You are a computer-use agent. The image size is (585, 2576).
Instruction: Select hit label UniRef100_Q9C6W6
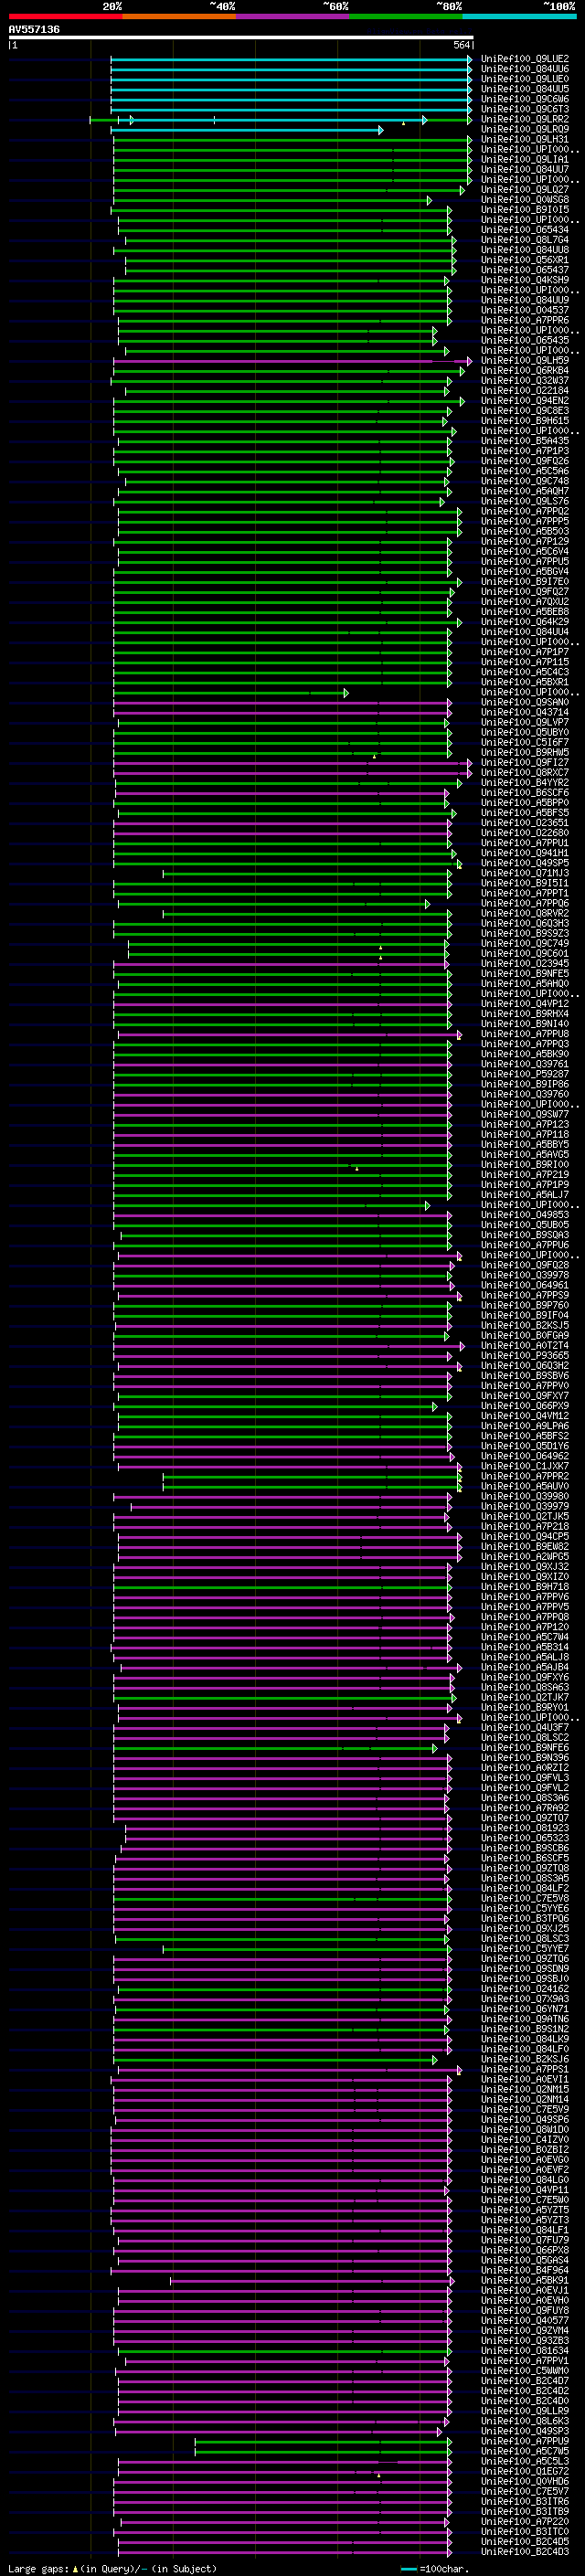pos(525,99)
